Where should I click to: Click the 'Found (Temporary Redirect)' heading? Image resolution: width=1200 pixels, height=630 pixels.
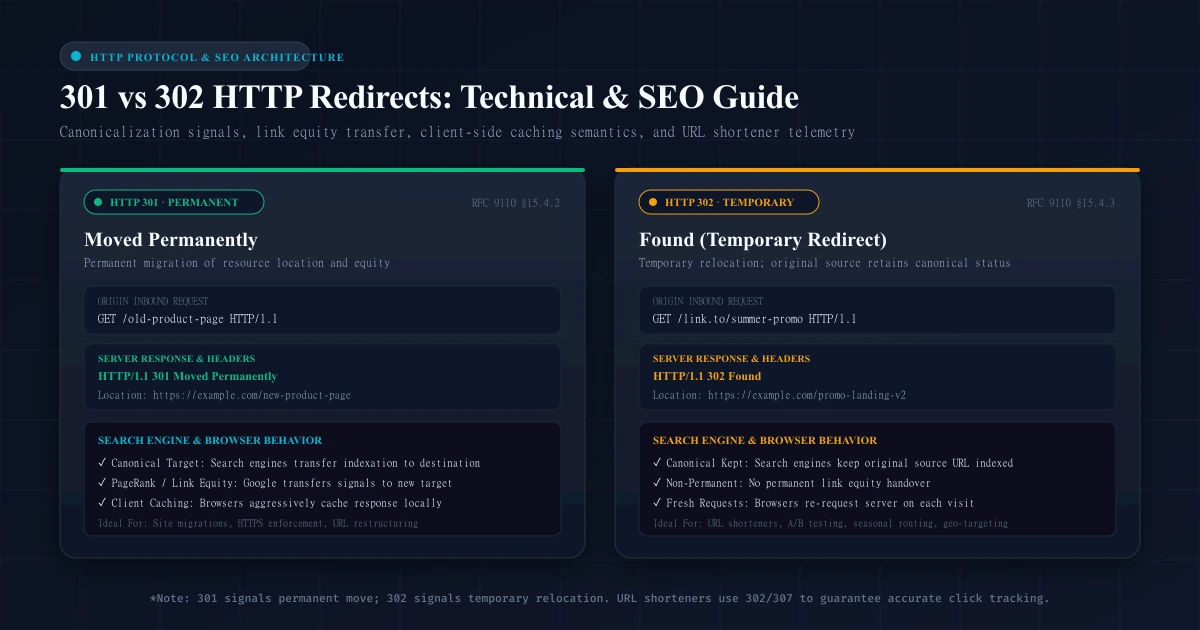(x=763, y=240)
